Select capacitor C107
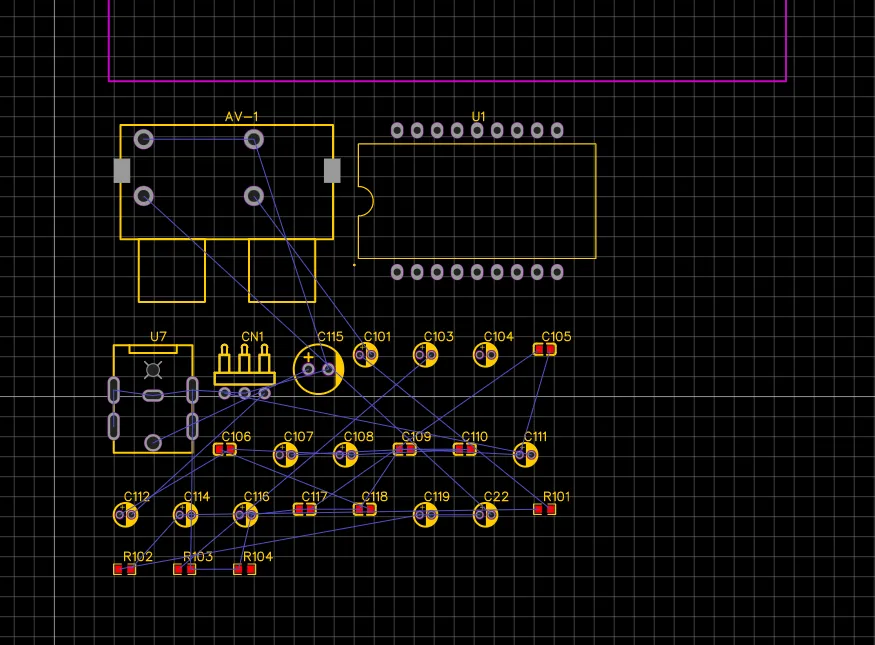The height and width of the screenshot is (645, 875). coord(286,455)
